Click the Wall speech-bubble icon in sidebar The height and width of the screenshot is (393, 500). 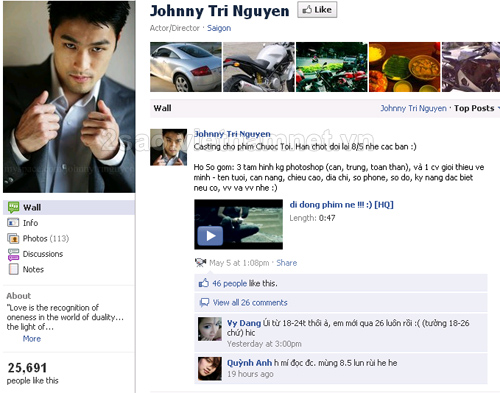pos(13,207)
